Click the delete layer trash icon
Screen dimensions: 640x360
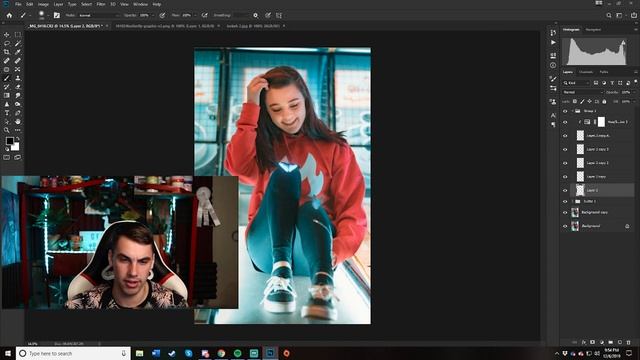point(629,342)
